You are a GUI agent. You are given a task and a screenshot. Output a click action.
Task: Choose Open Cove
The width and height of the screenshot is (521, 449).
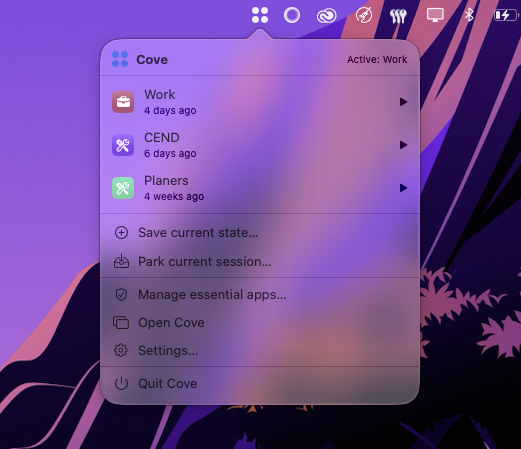point(260,323)
